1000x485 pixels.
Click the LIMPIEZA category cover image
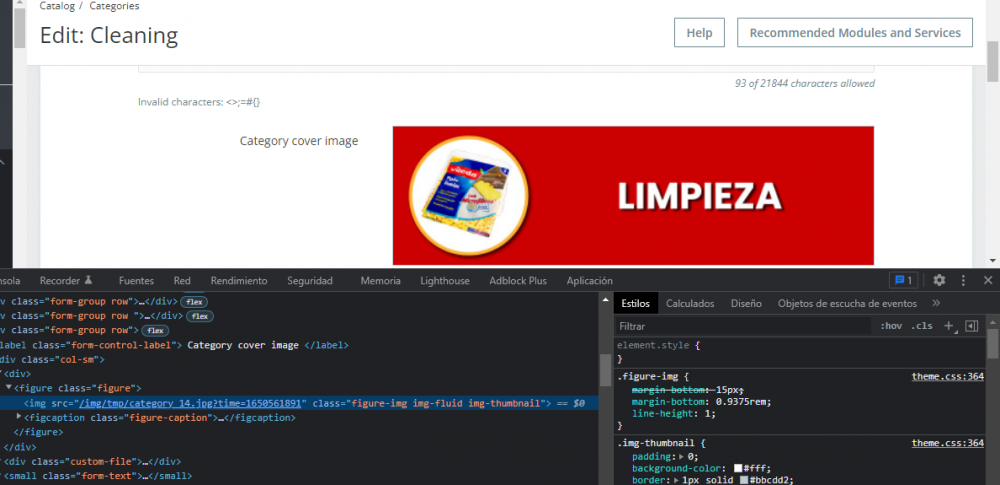(633, 195)
